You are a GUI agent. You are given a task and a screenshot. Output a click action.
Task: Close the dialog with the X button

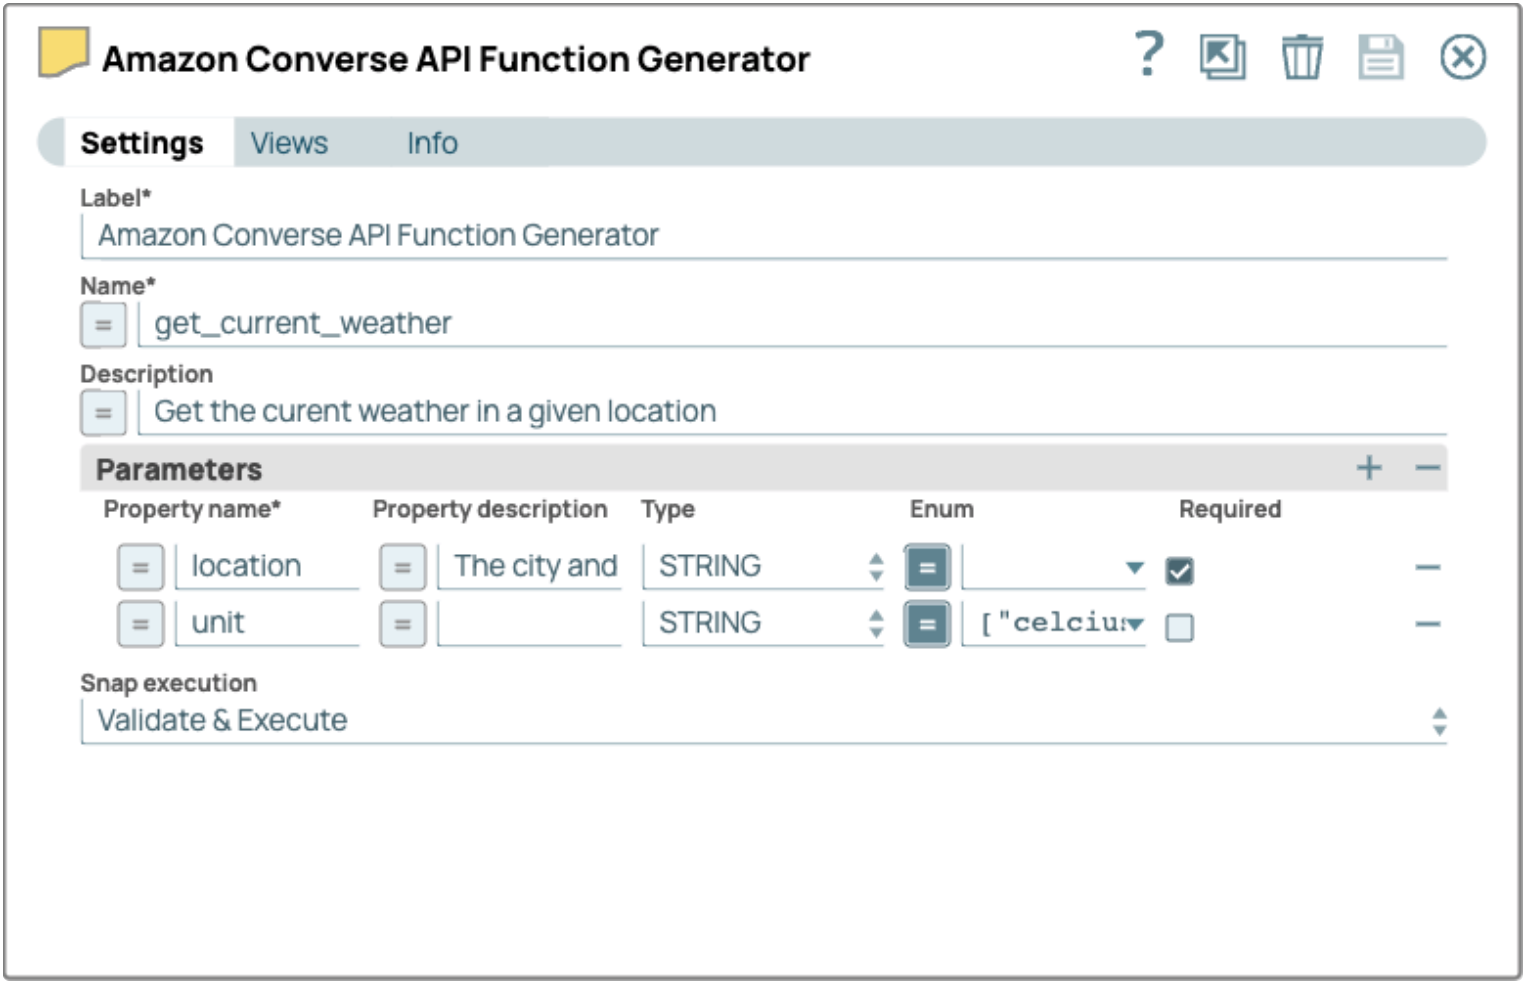[x=1462, y=57]
